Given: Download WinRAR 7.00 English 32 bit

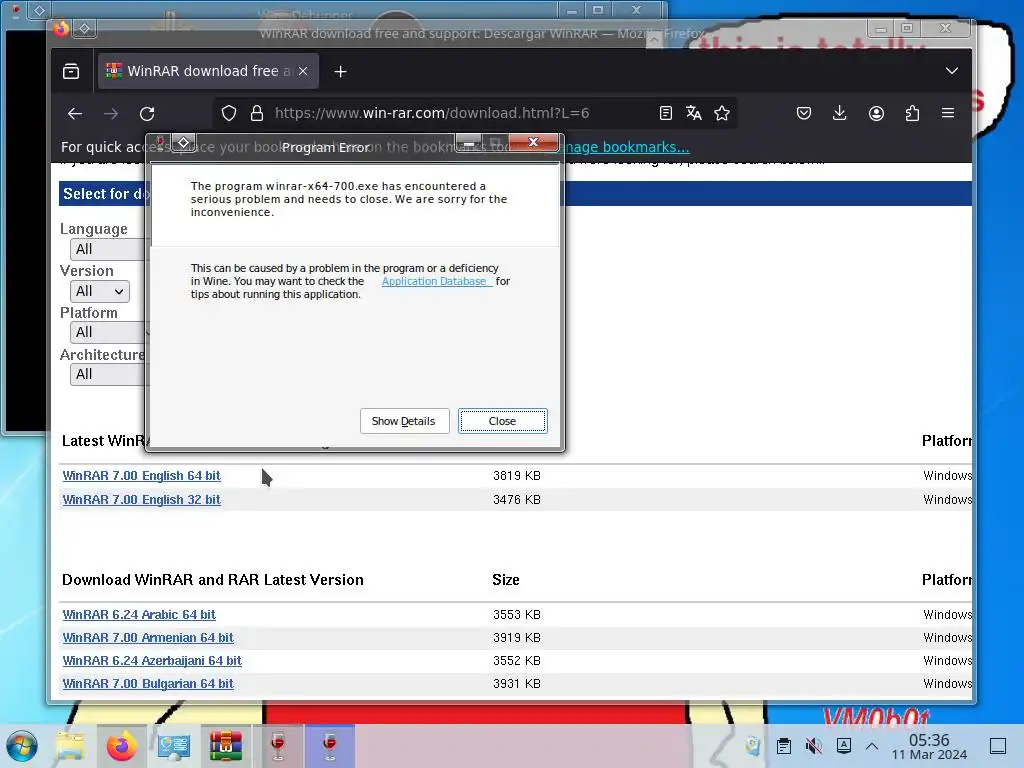Looking at the screenshot, I should click(x=142, y=500).
